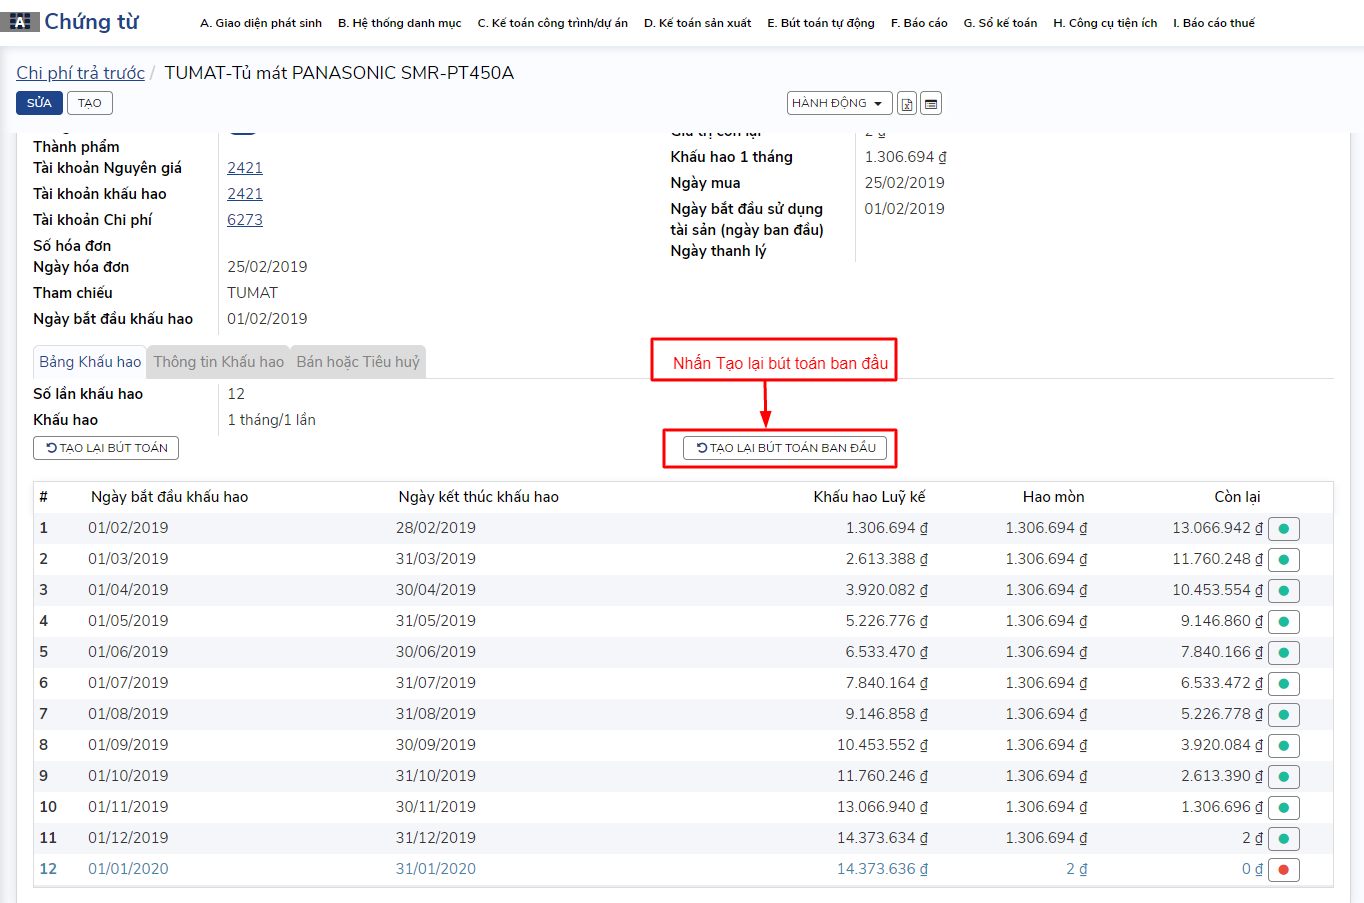Open menu F. Báo cáo
The height and width of the screenshot is (903, 1364).
tap(919, 23)
